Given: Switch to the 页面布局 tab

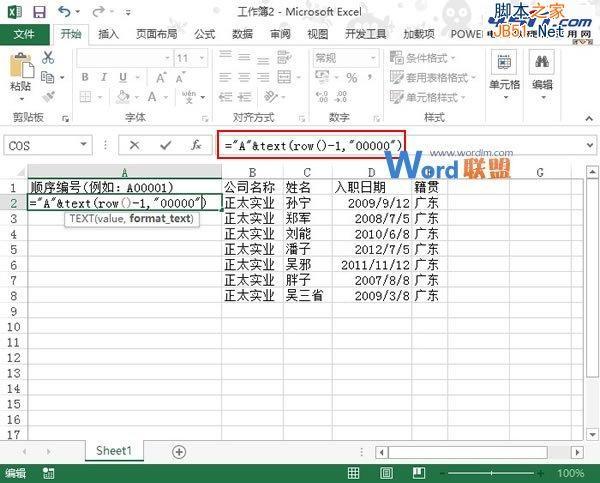Looking at the screenshot, I should pyautogui.click(x=157, y=34).
